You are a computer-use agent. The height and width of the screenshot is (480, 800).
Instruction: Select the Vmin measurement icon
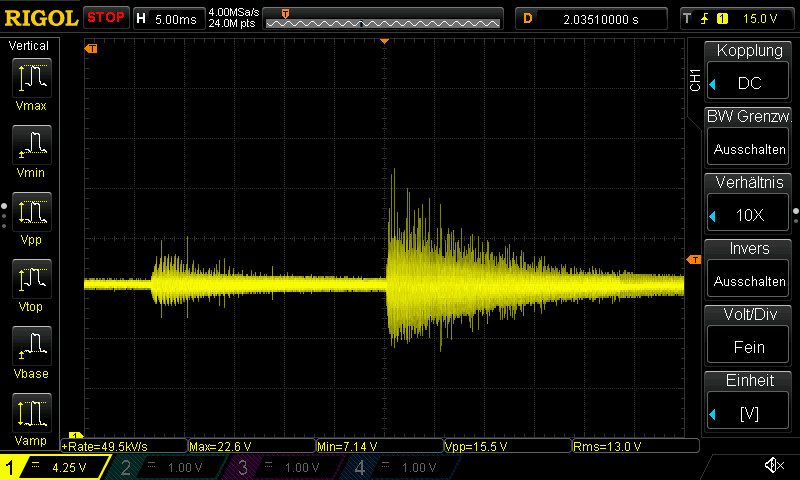(x=30, y=145)
